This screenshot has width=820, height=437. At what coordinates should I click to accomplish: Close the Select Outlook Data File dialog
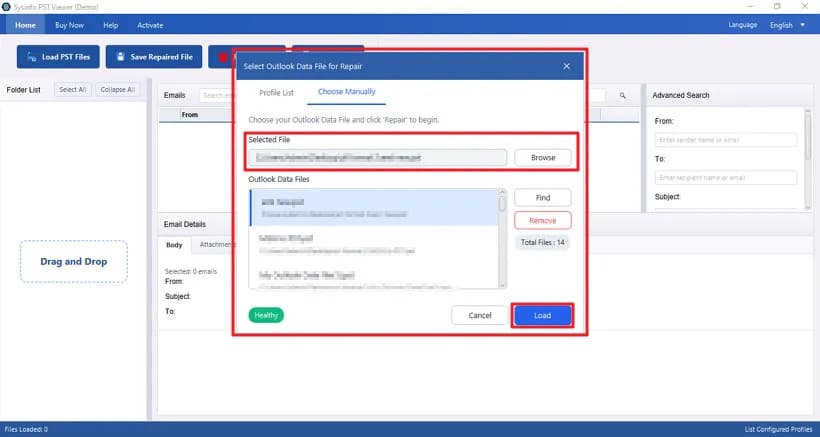567,66
